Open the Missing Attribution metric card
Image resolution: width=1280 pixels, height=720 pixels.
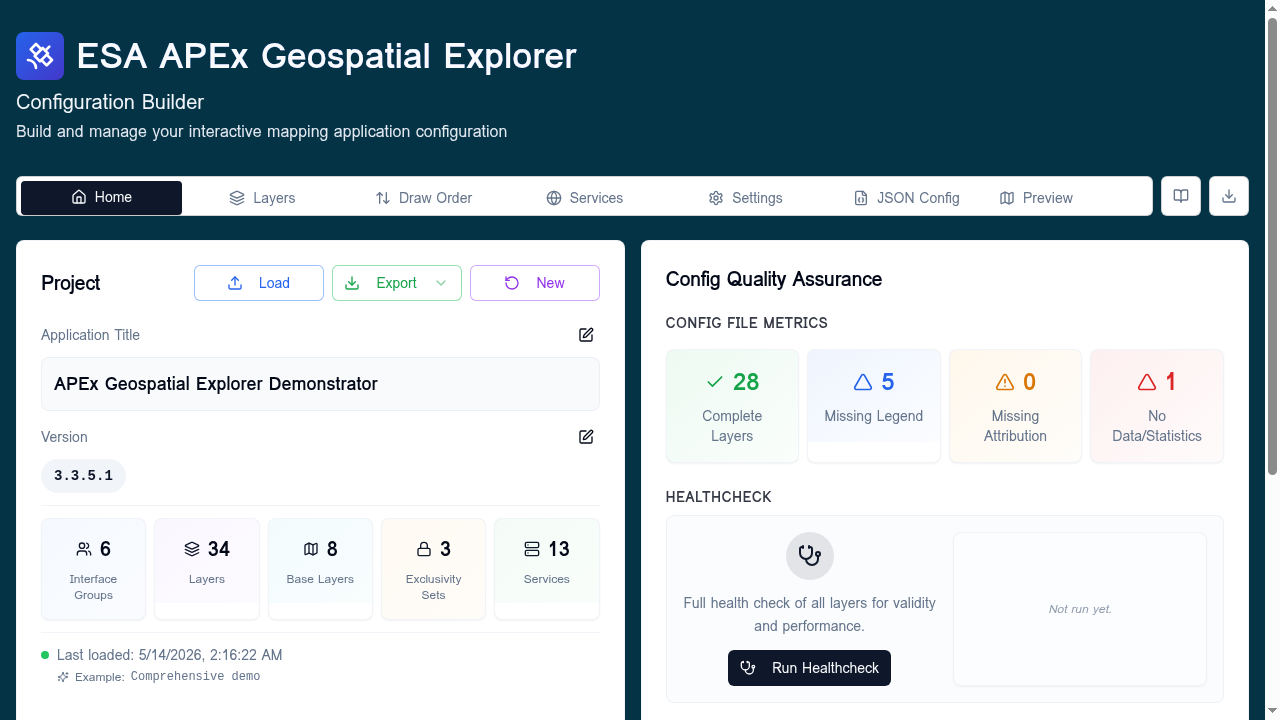pyautogui.click(x=1015, y=406)
